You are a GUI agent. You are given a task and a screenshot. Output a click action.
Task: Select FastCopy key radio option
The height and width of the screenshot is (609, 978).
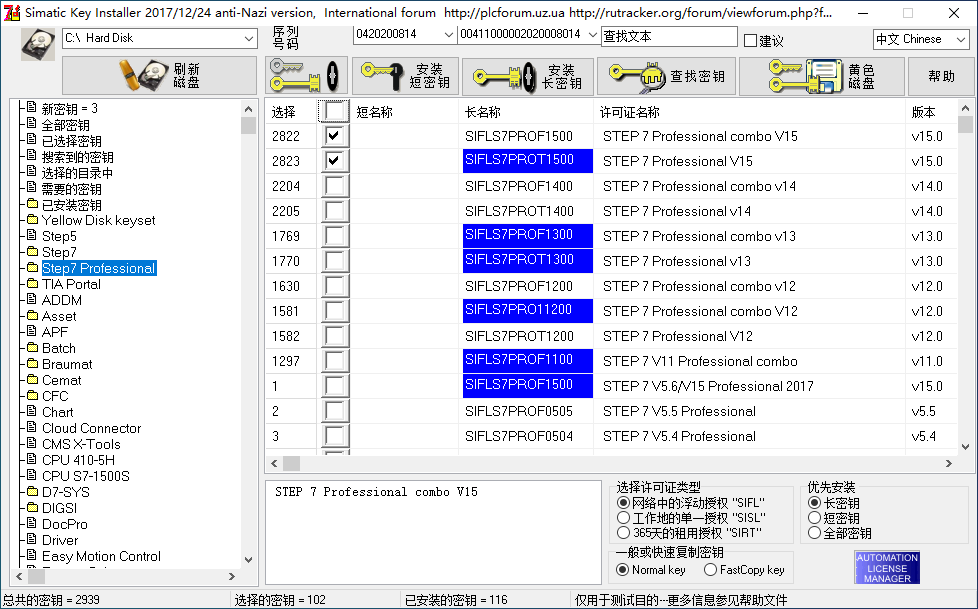pyautogui.click(x=710, y=569)
